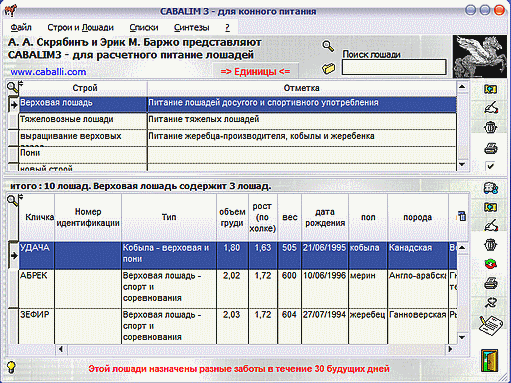Click the print groups printer icon
This screenshot has height=383, width=511.
click(x=490, y=148)
